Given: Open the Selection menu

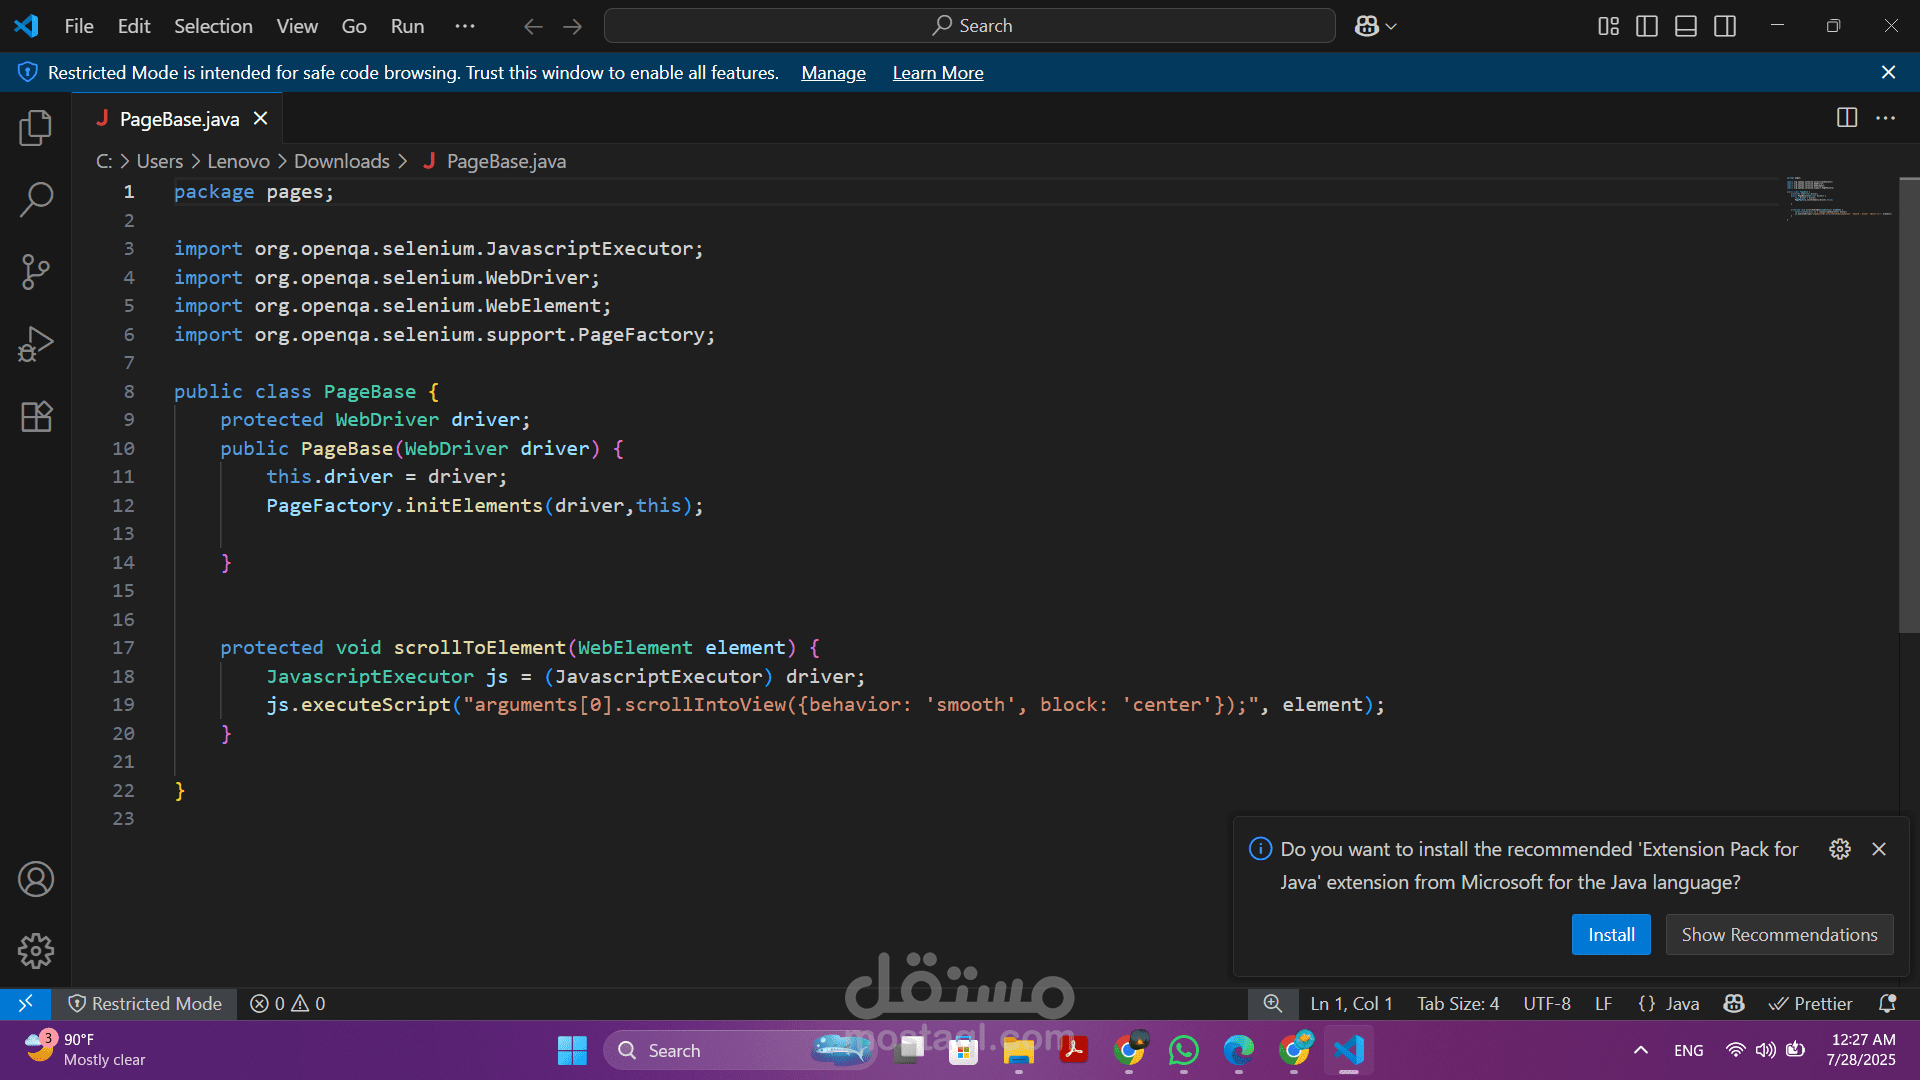Looking at the screenshot, I should 213,26.
